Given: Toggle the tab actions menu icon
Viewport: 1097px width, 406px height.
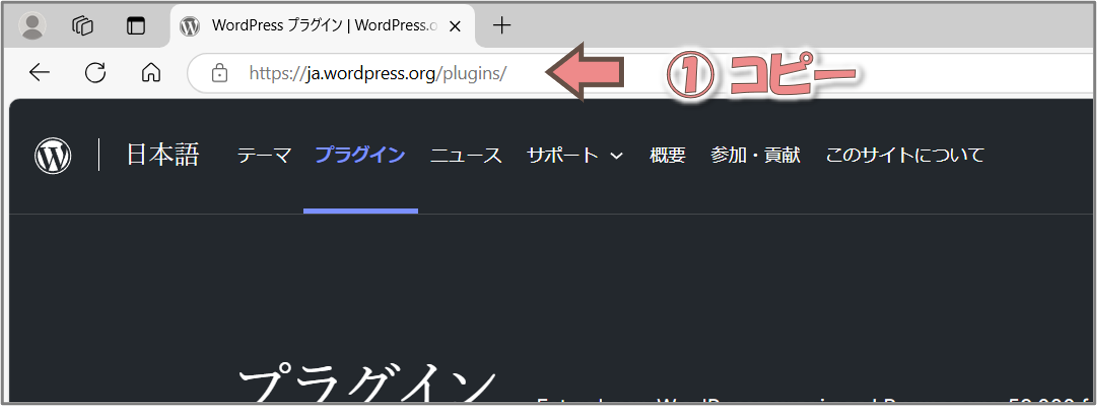Looking at the screenshot, I should coord(136,27).
